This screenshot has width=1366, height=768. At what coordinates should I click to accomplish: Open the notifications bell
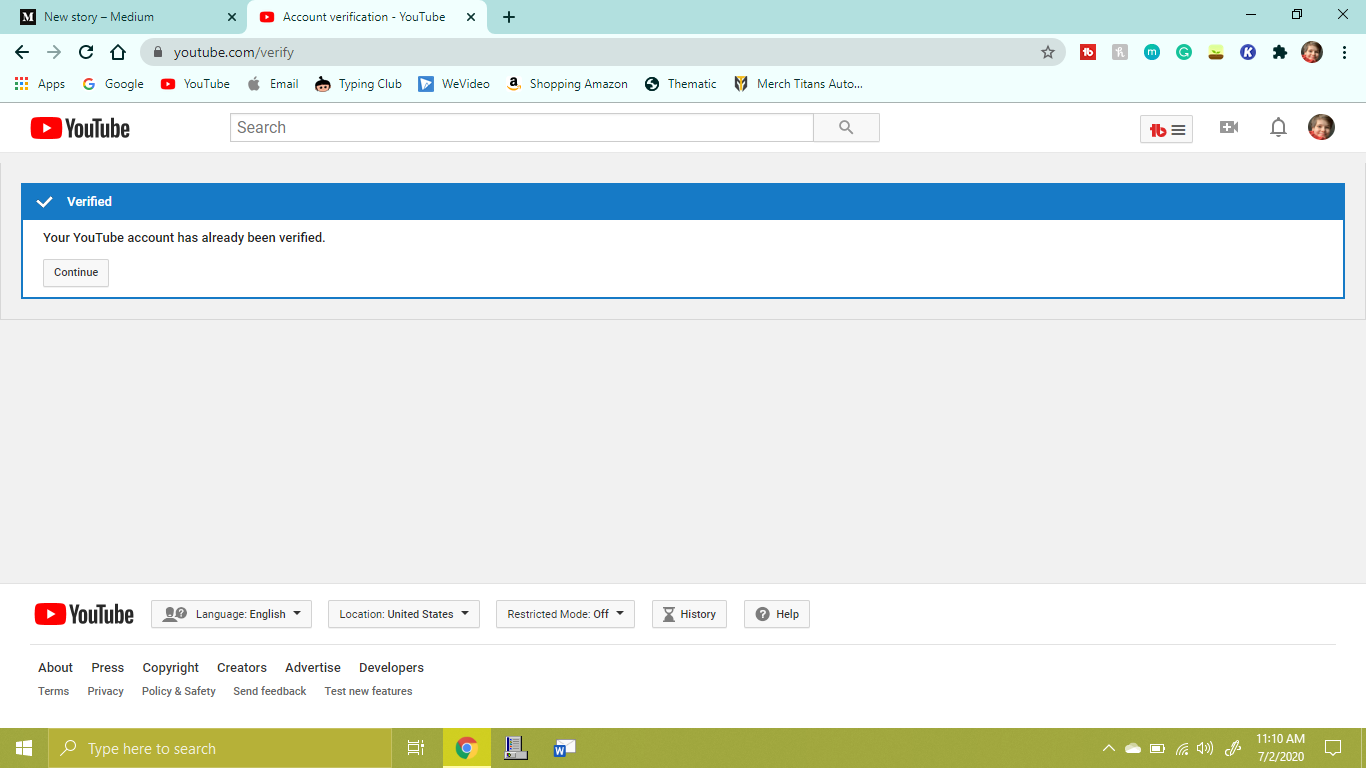(x=1278, y=127)
